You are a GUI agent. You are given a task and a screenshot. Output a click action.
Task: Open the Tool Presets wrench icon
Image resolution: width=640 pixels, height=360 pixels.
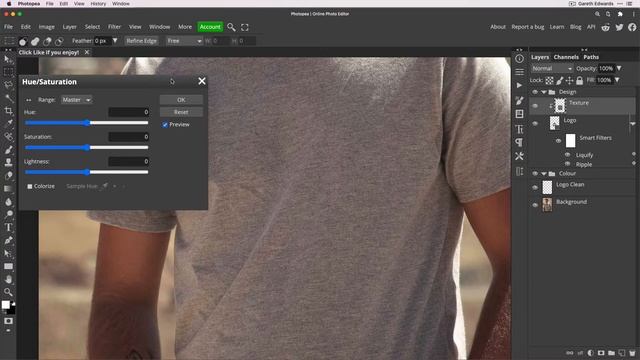(x=519, y=156)
